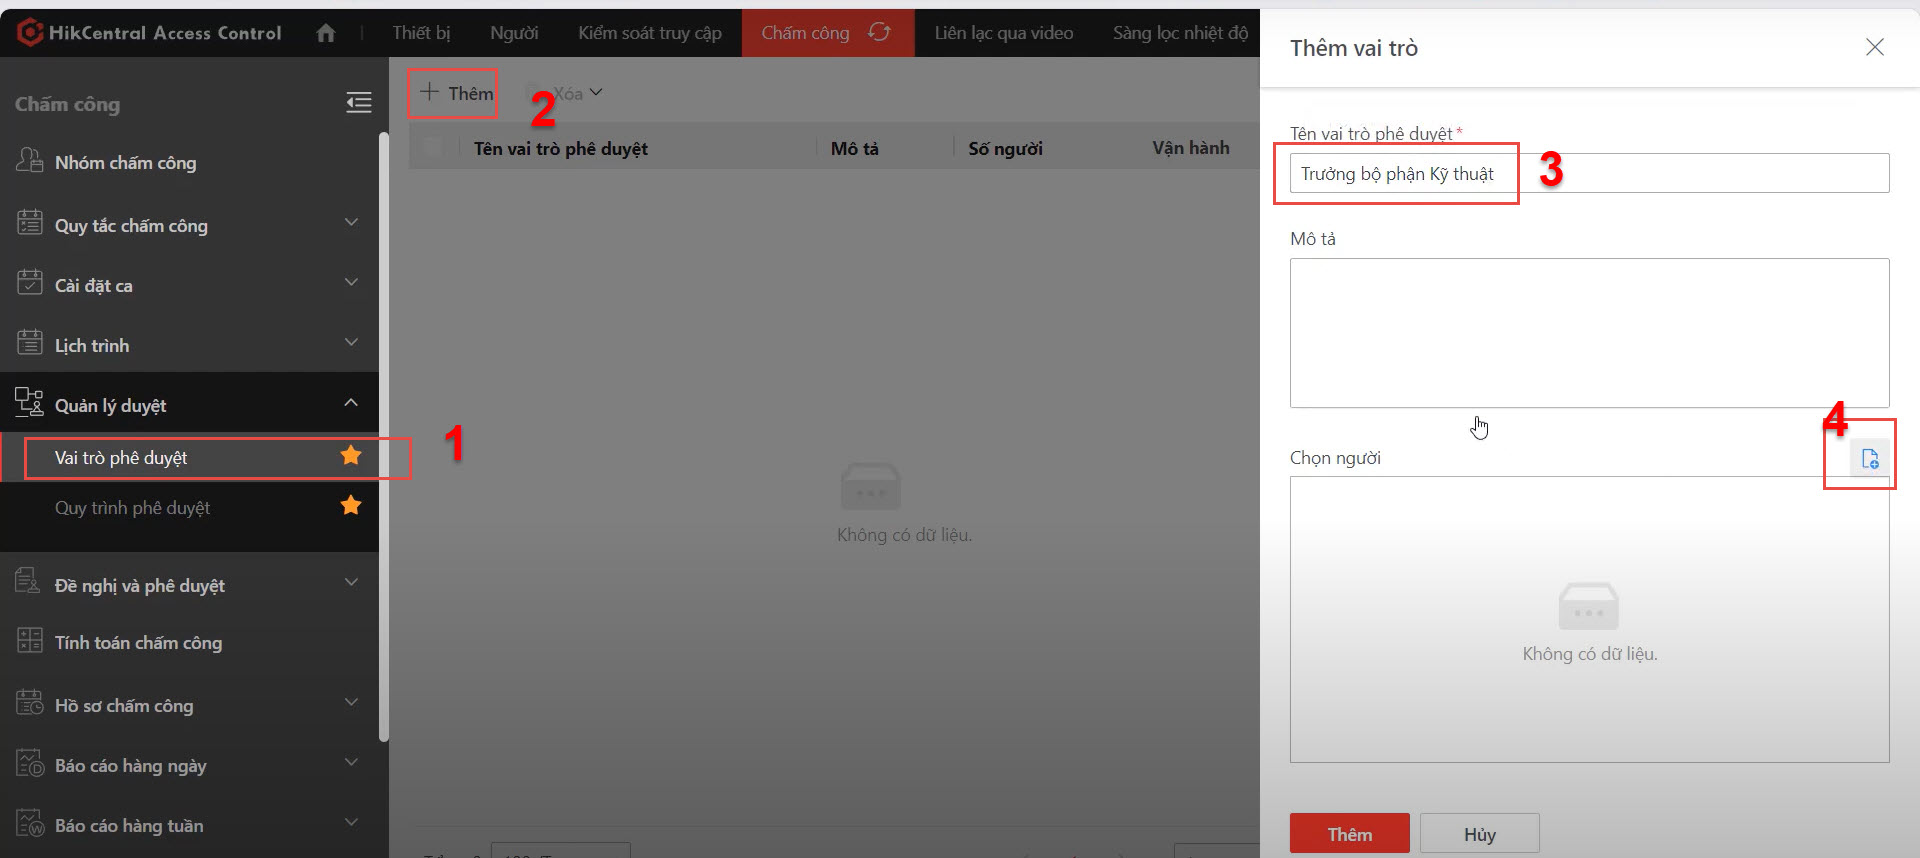Image resolution: width=1920 pixels, height=858 pixels.
Task: Click the red Thêm button in panel
Action: pos(1349,833)
